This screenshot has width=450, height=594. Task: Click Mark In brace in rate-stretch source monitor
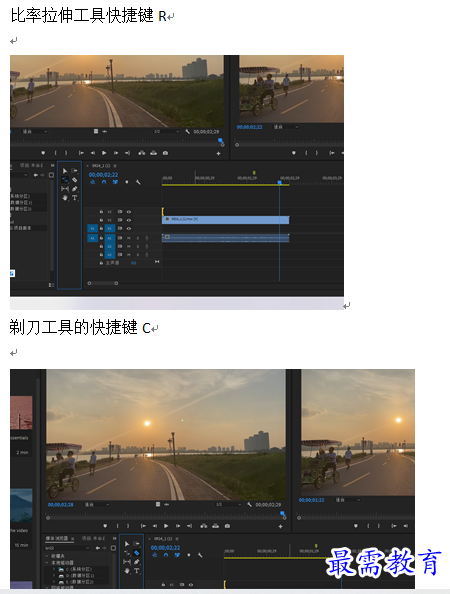[55, 153]
